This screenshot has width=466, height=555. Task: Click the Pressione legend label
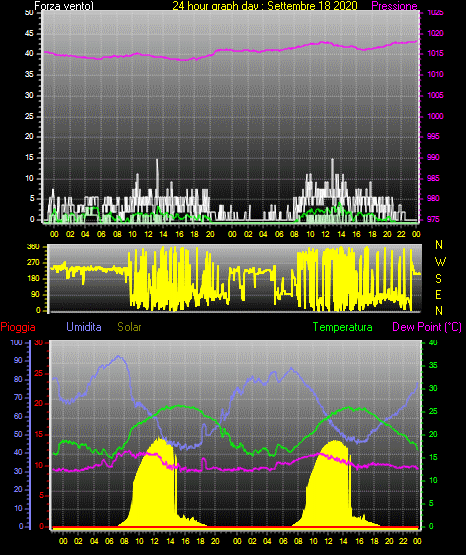[x=394, y=6]
